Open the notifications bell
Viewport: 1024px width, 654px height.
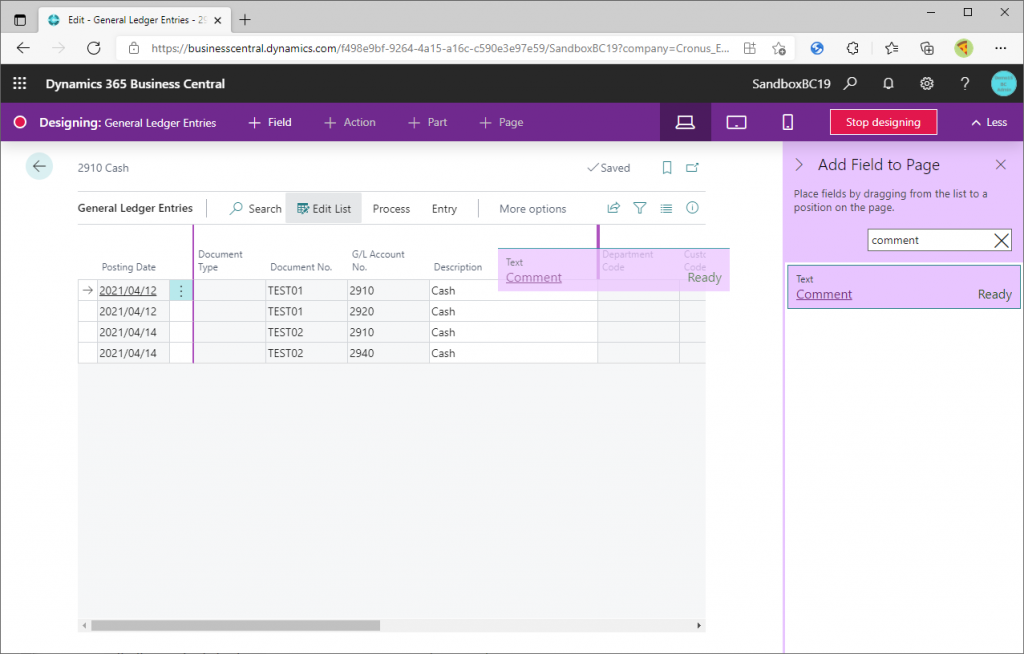pos(888,84)
